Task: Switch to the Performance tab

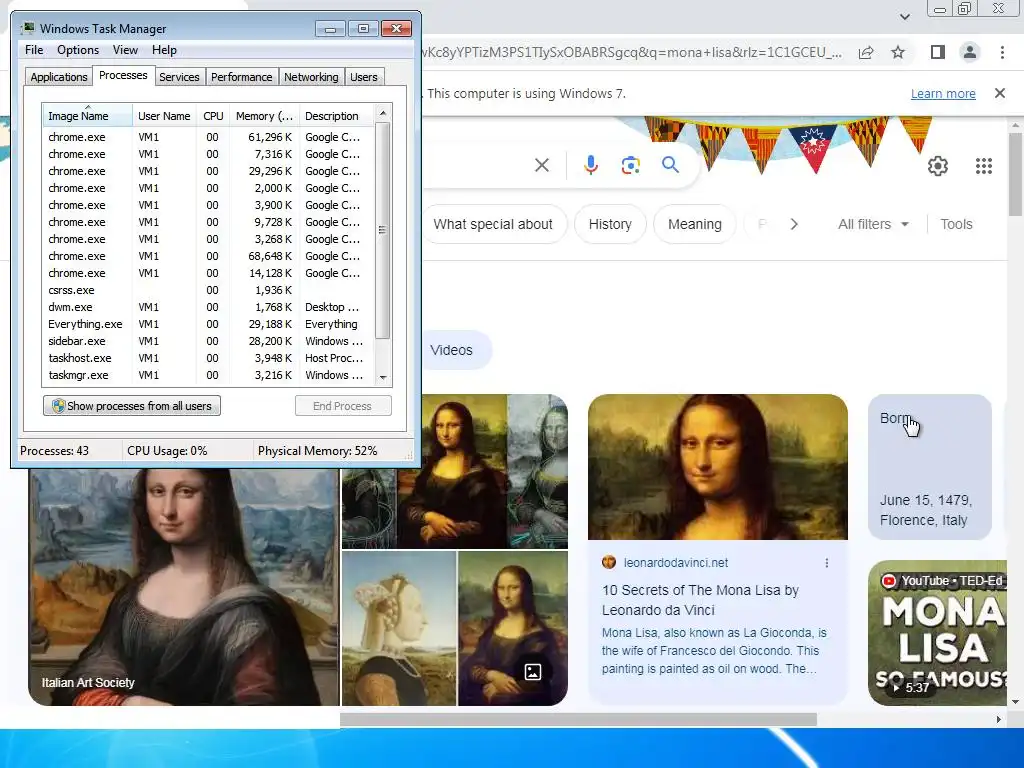Action: (x=241, y=77)
